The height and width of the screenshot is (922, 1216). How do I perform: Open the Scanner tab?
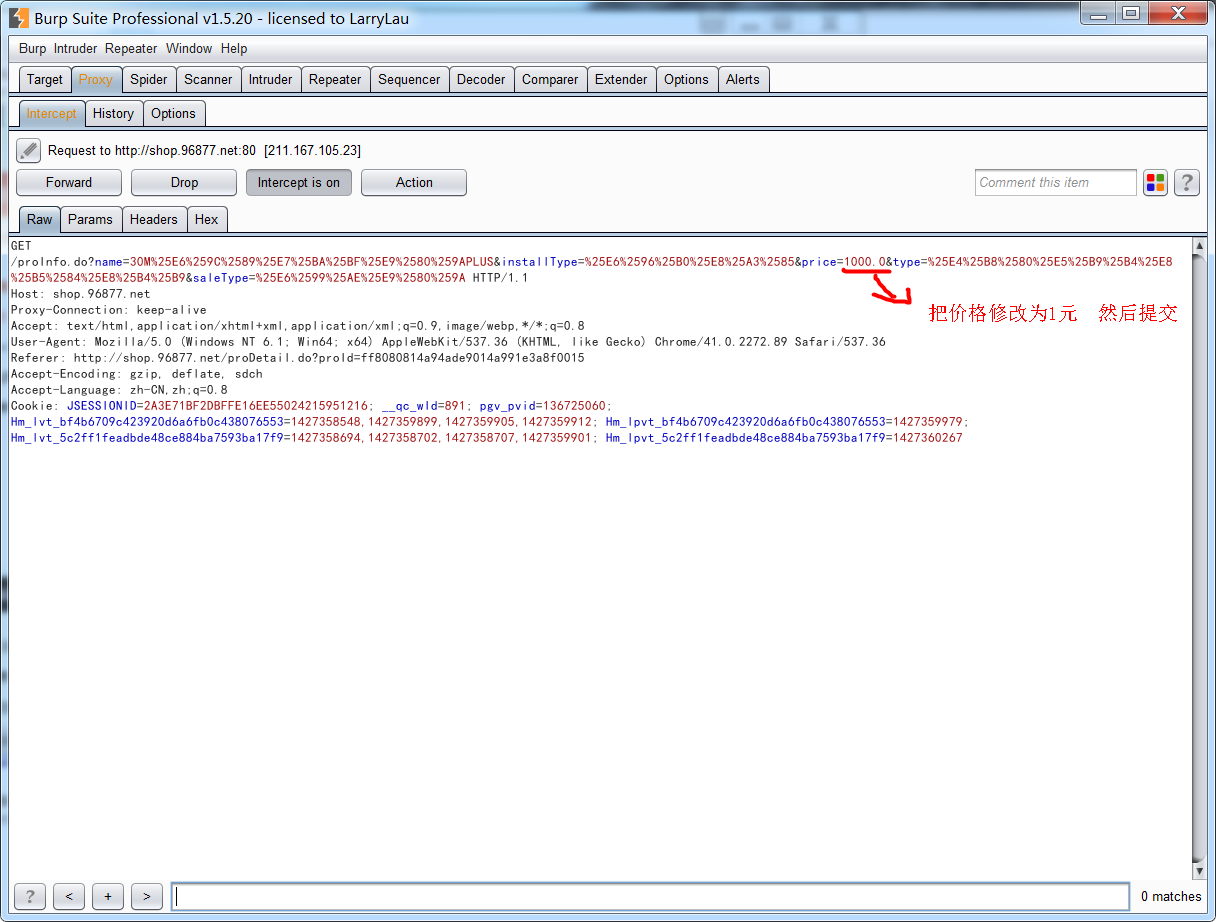pyautogui.click(x=208, y=80)
